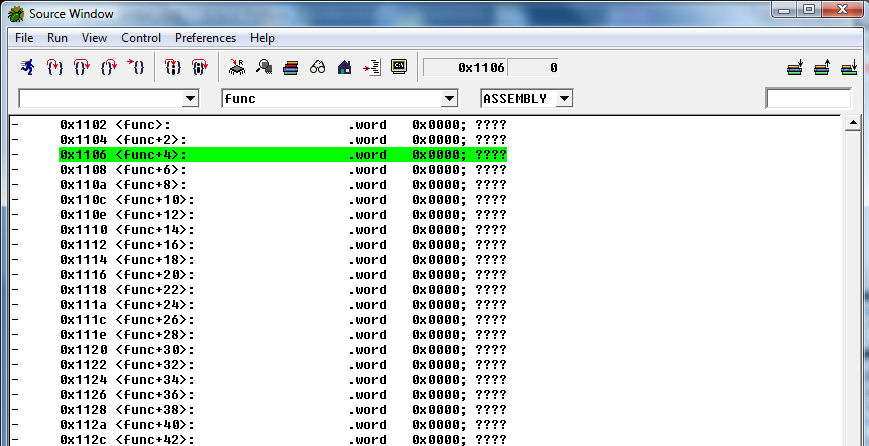Screen dimensions: 869x446
Task: Open the Help menu
Action: (x=262, y=38)
